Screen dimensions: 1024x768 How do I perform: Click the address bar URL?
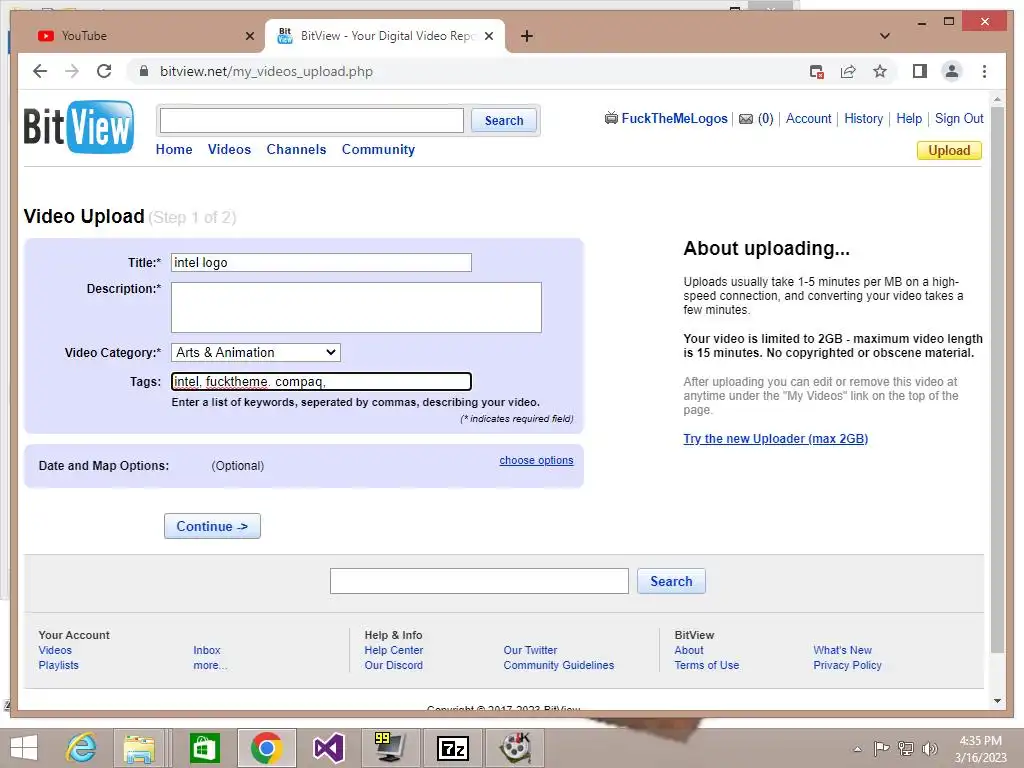pos(266,71)
